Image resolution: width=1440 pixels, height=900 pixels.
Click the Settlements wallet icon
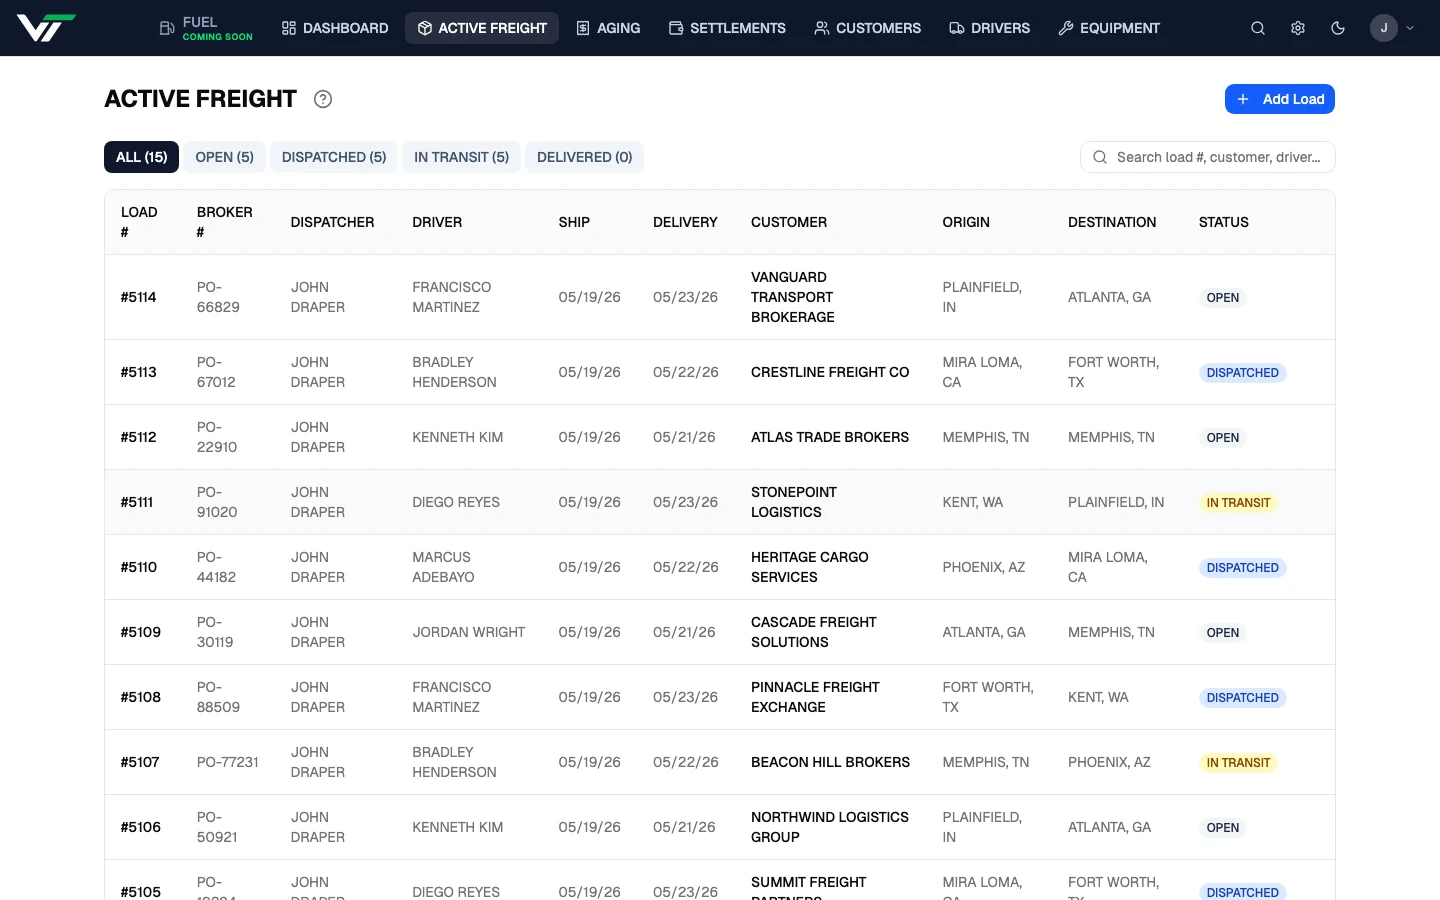[676, 28]
